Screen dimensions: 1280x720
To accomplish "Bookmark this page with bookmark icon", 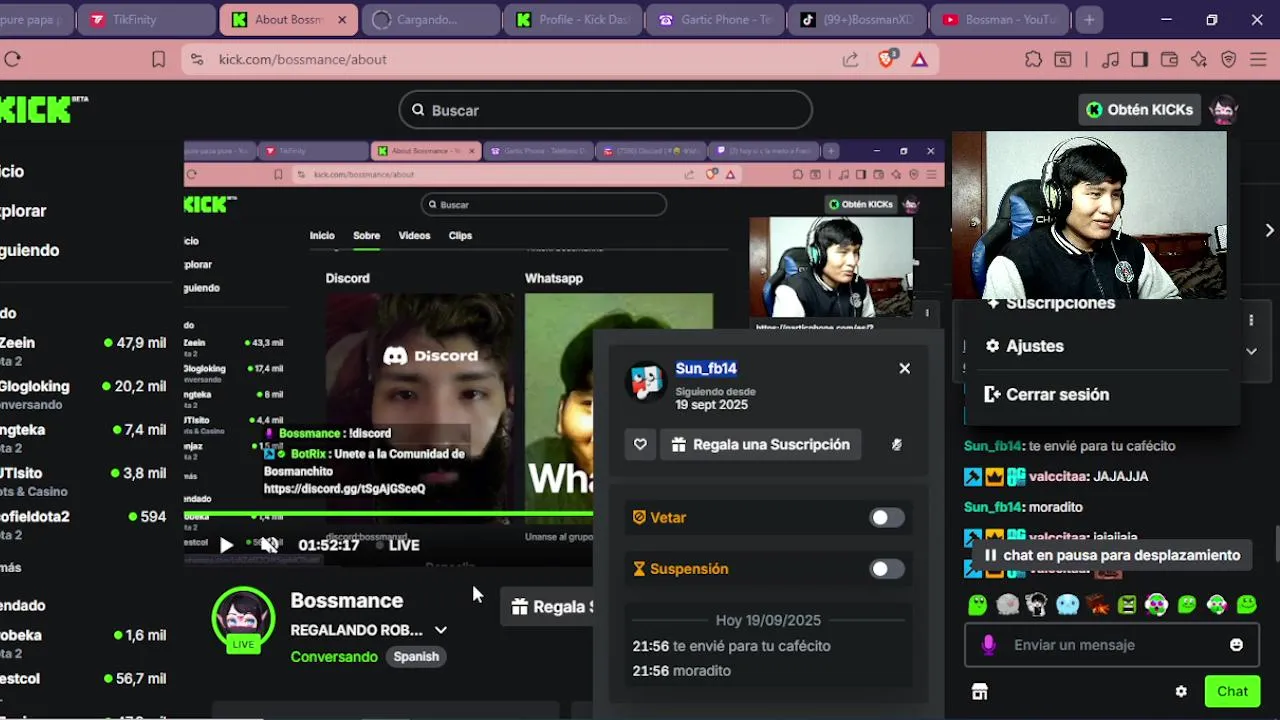I will [158, 60].
